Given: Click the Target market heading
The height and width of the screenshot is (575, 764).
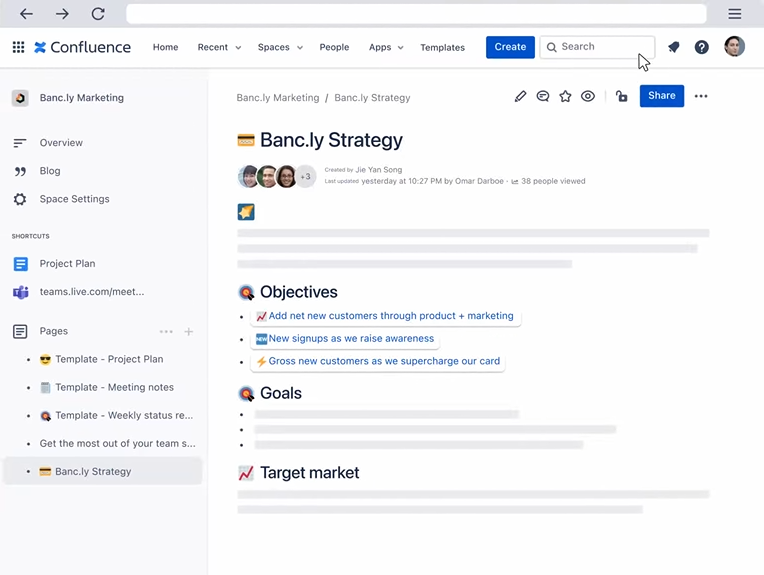Looking at the screenshot, I should pyautogui.click(x=309, y=473).
